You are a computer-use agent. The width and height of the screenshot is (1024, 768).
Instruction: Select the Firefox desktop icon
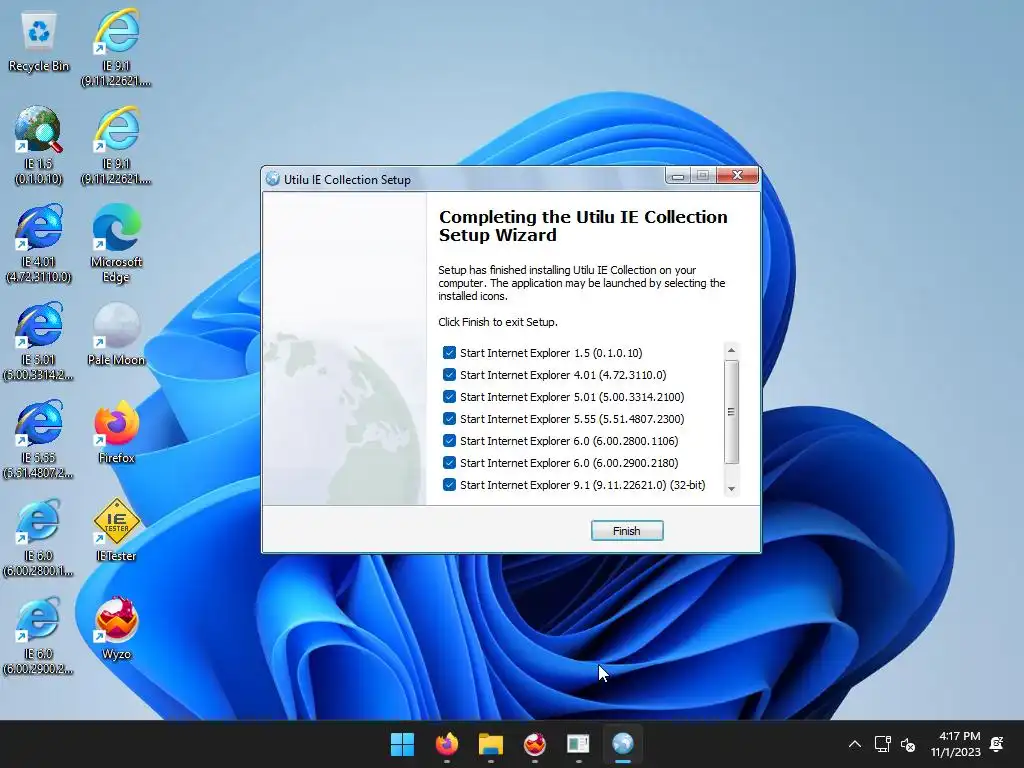click(x=116, y=432)
